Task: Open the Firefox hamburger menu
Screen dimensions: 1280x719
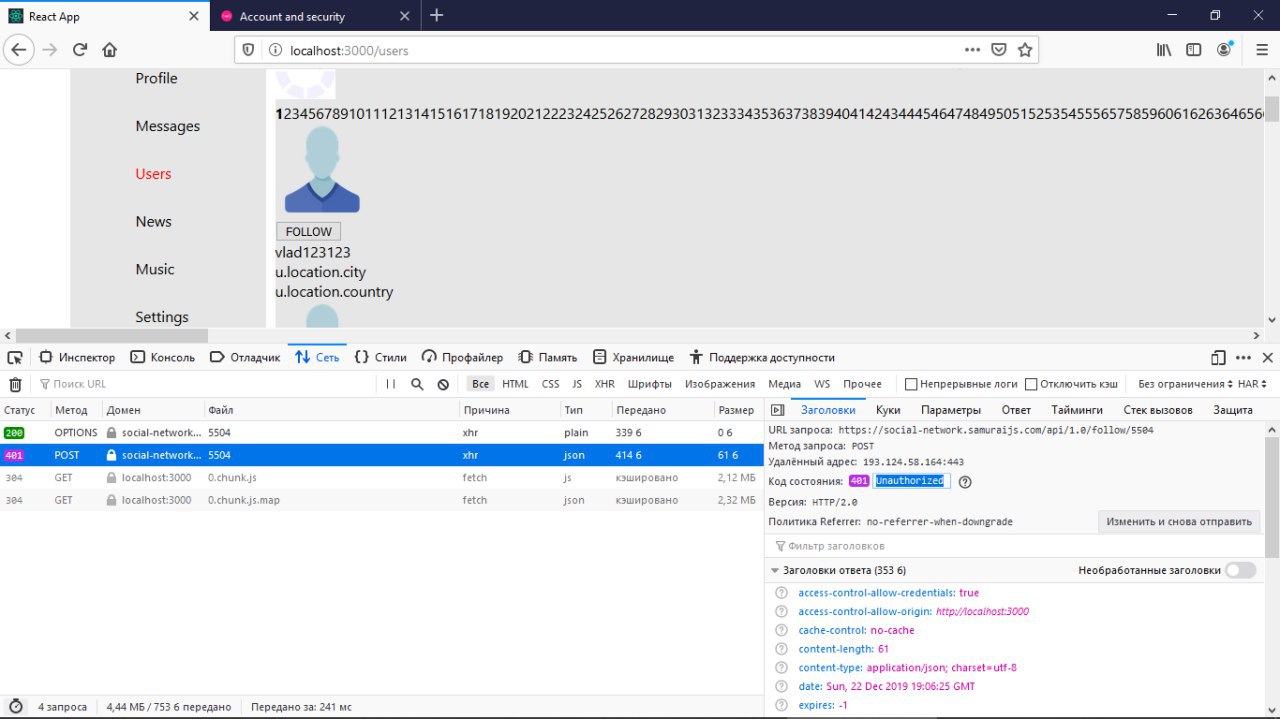Action: (x=1261, y=50)
